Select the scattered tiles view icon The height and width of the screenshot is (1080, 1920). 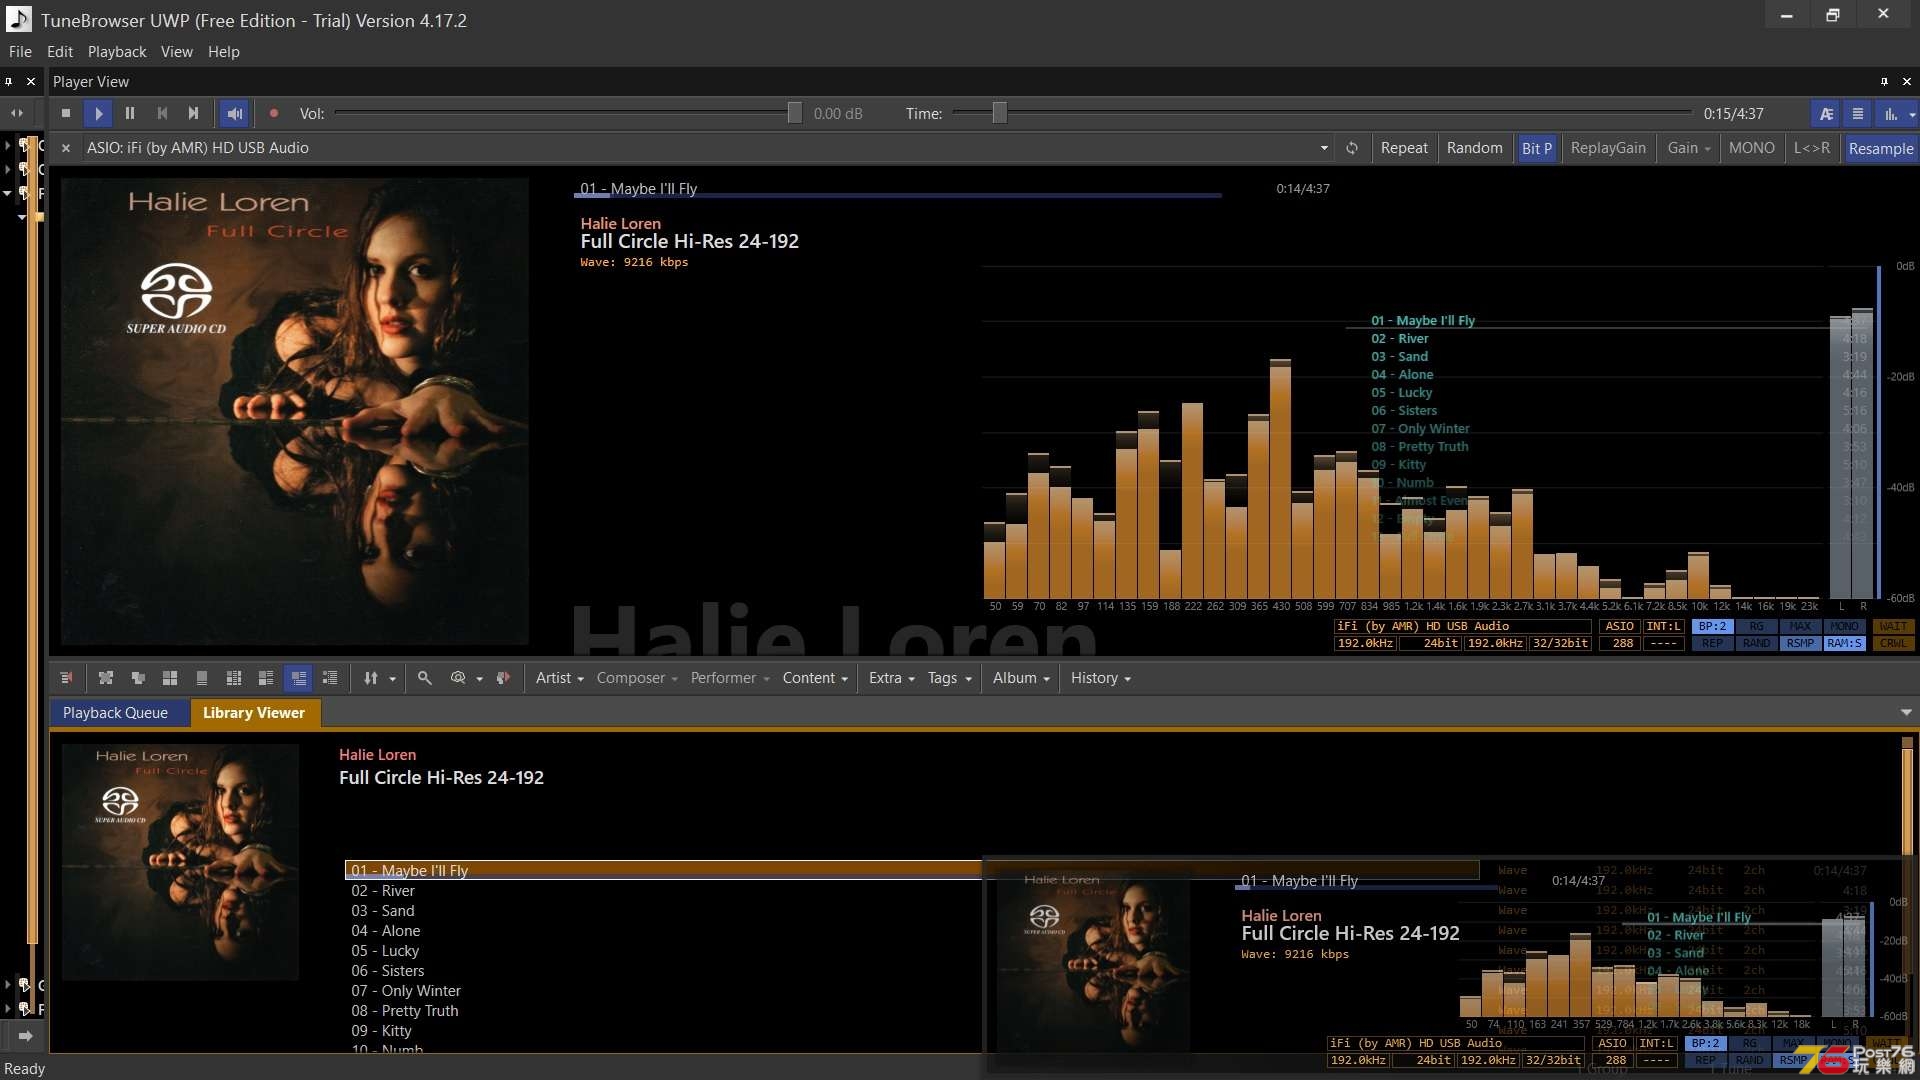click(106, 678)
